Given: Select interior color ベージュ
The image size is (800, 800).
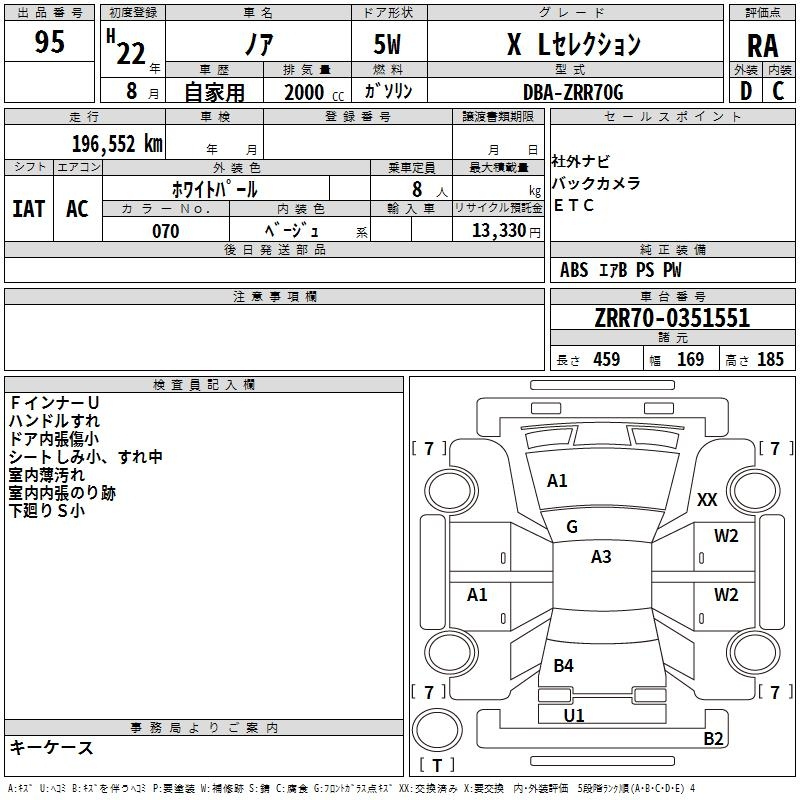Looking at the screenshot, I should click(x=291, y=231).
